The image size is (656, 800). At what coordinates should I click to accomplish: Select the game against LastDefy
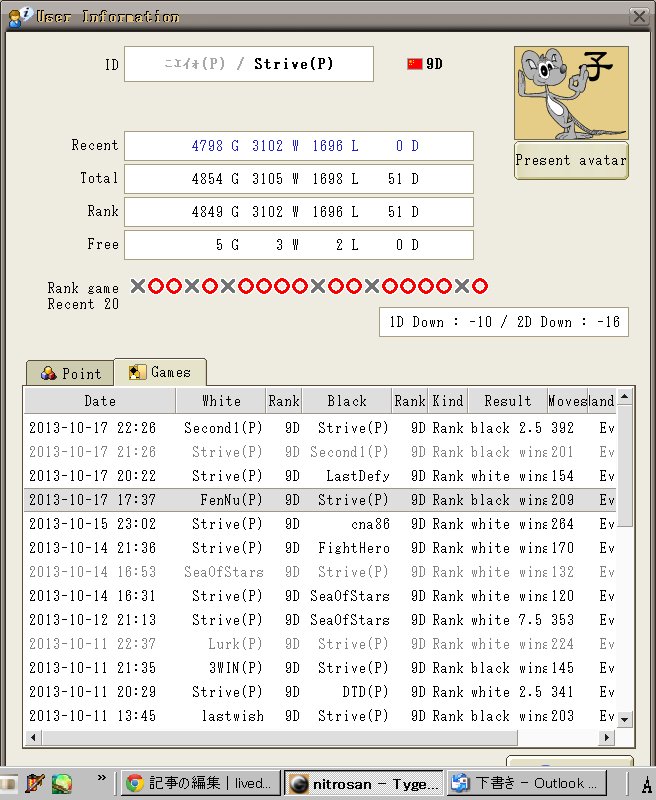(x=320, y=476)
